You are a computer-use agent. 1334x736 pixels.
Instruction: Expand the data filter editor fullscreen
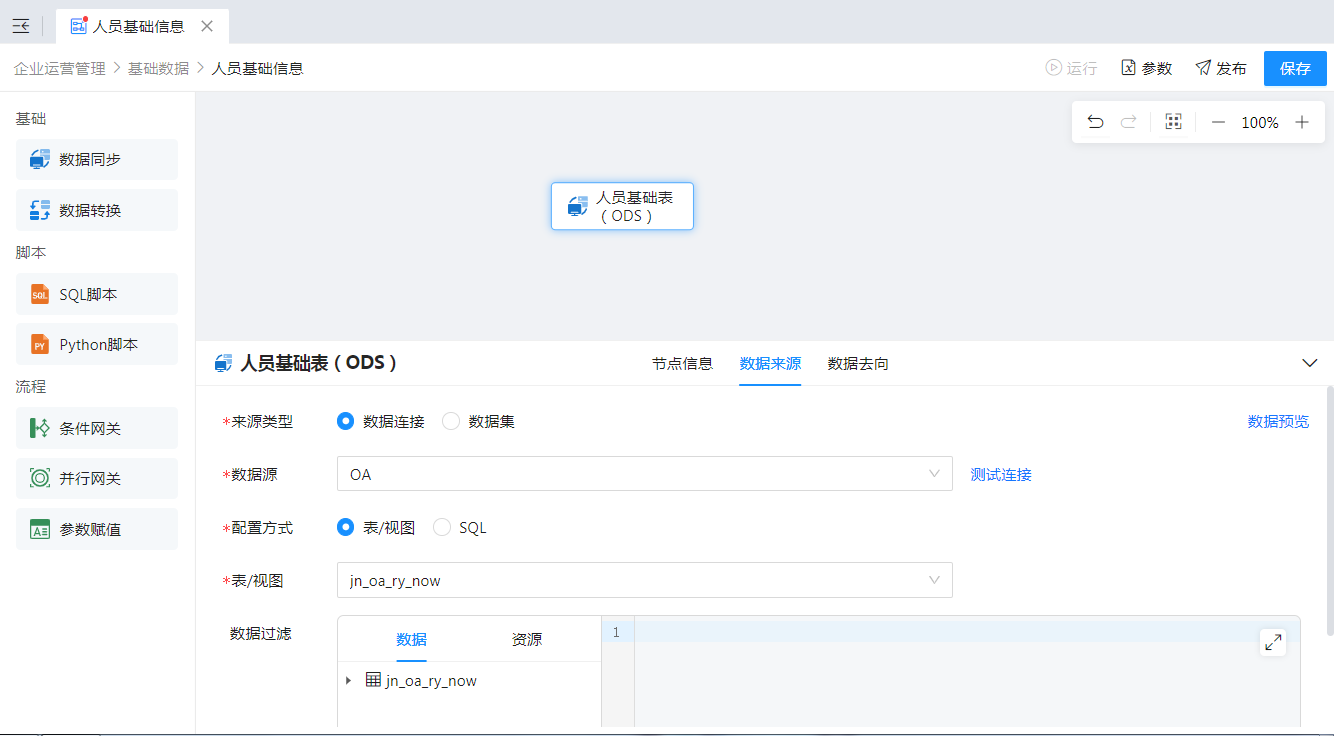1272,642
